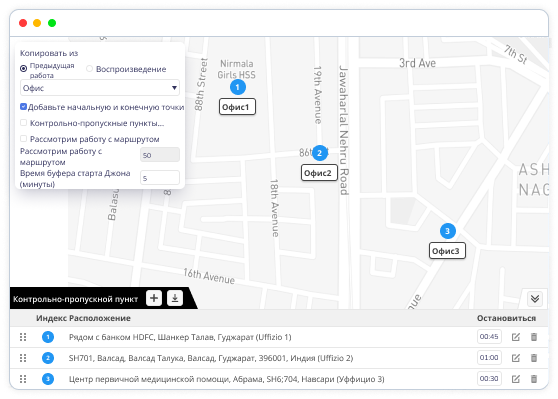558x399 pixels.
Task: Click the yellow minimize window button
Action: [x=37, y=23]
